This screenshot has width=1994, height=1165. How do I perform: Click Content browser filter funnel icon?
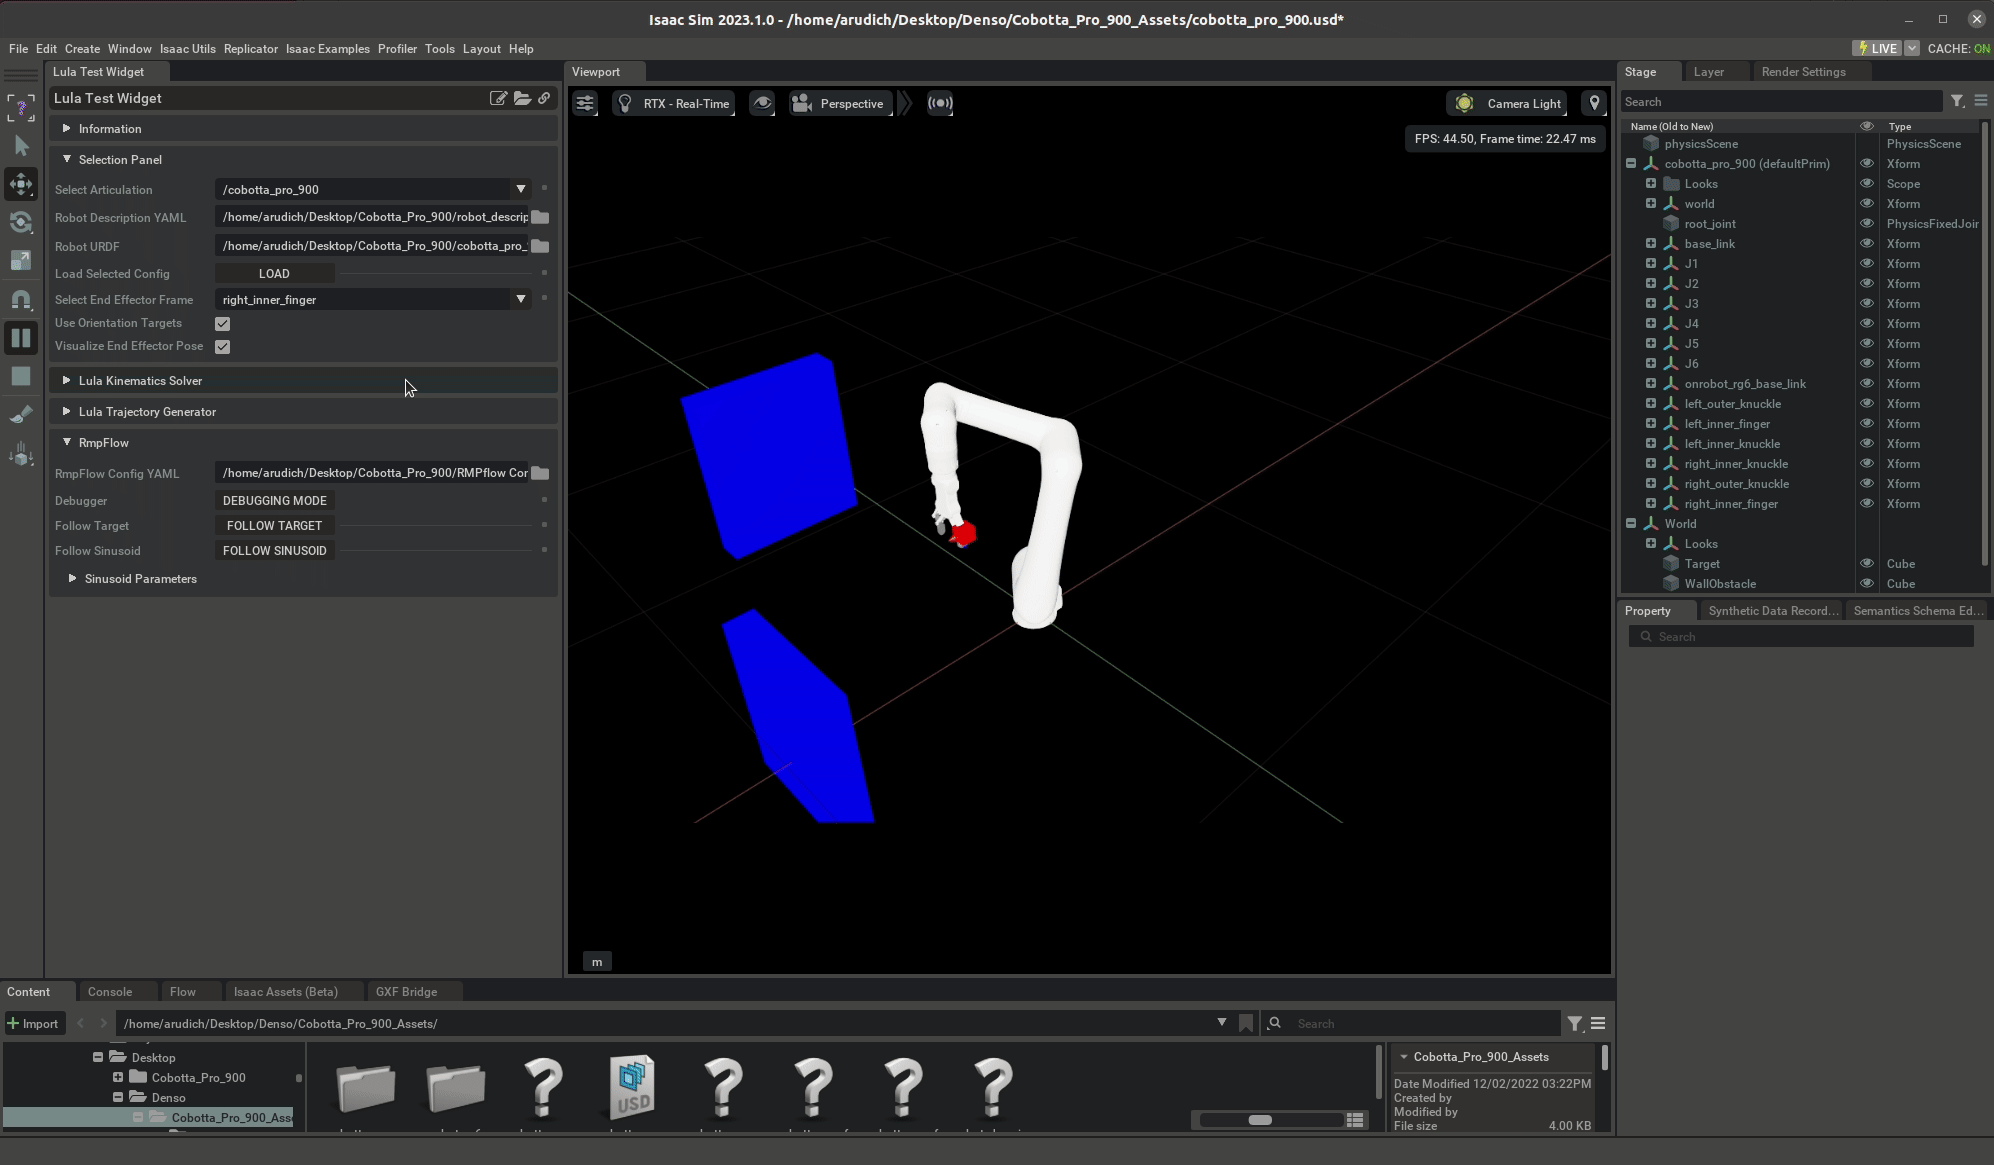pyautogui.click(x=1575, y=1023)
